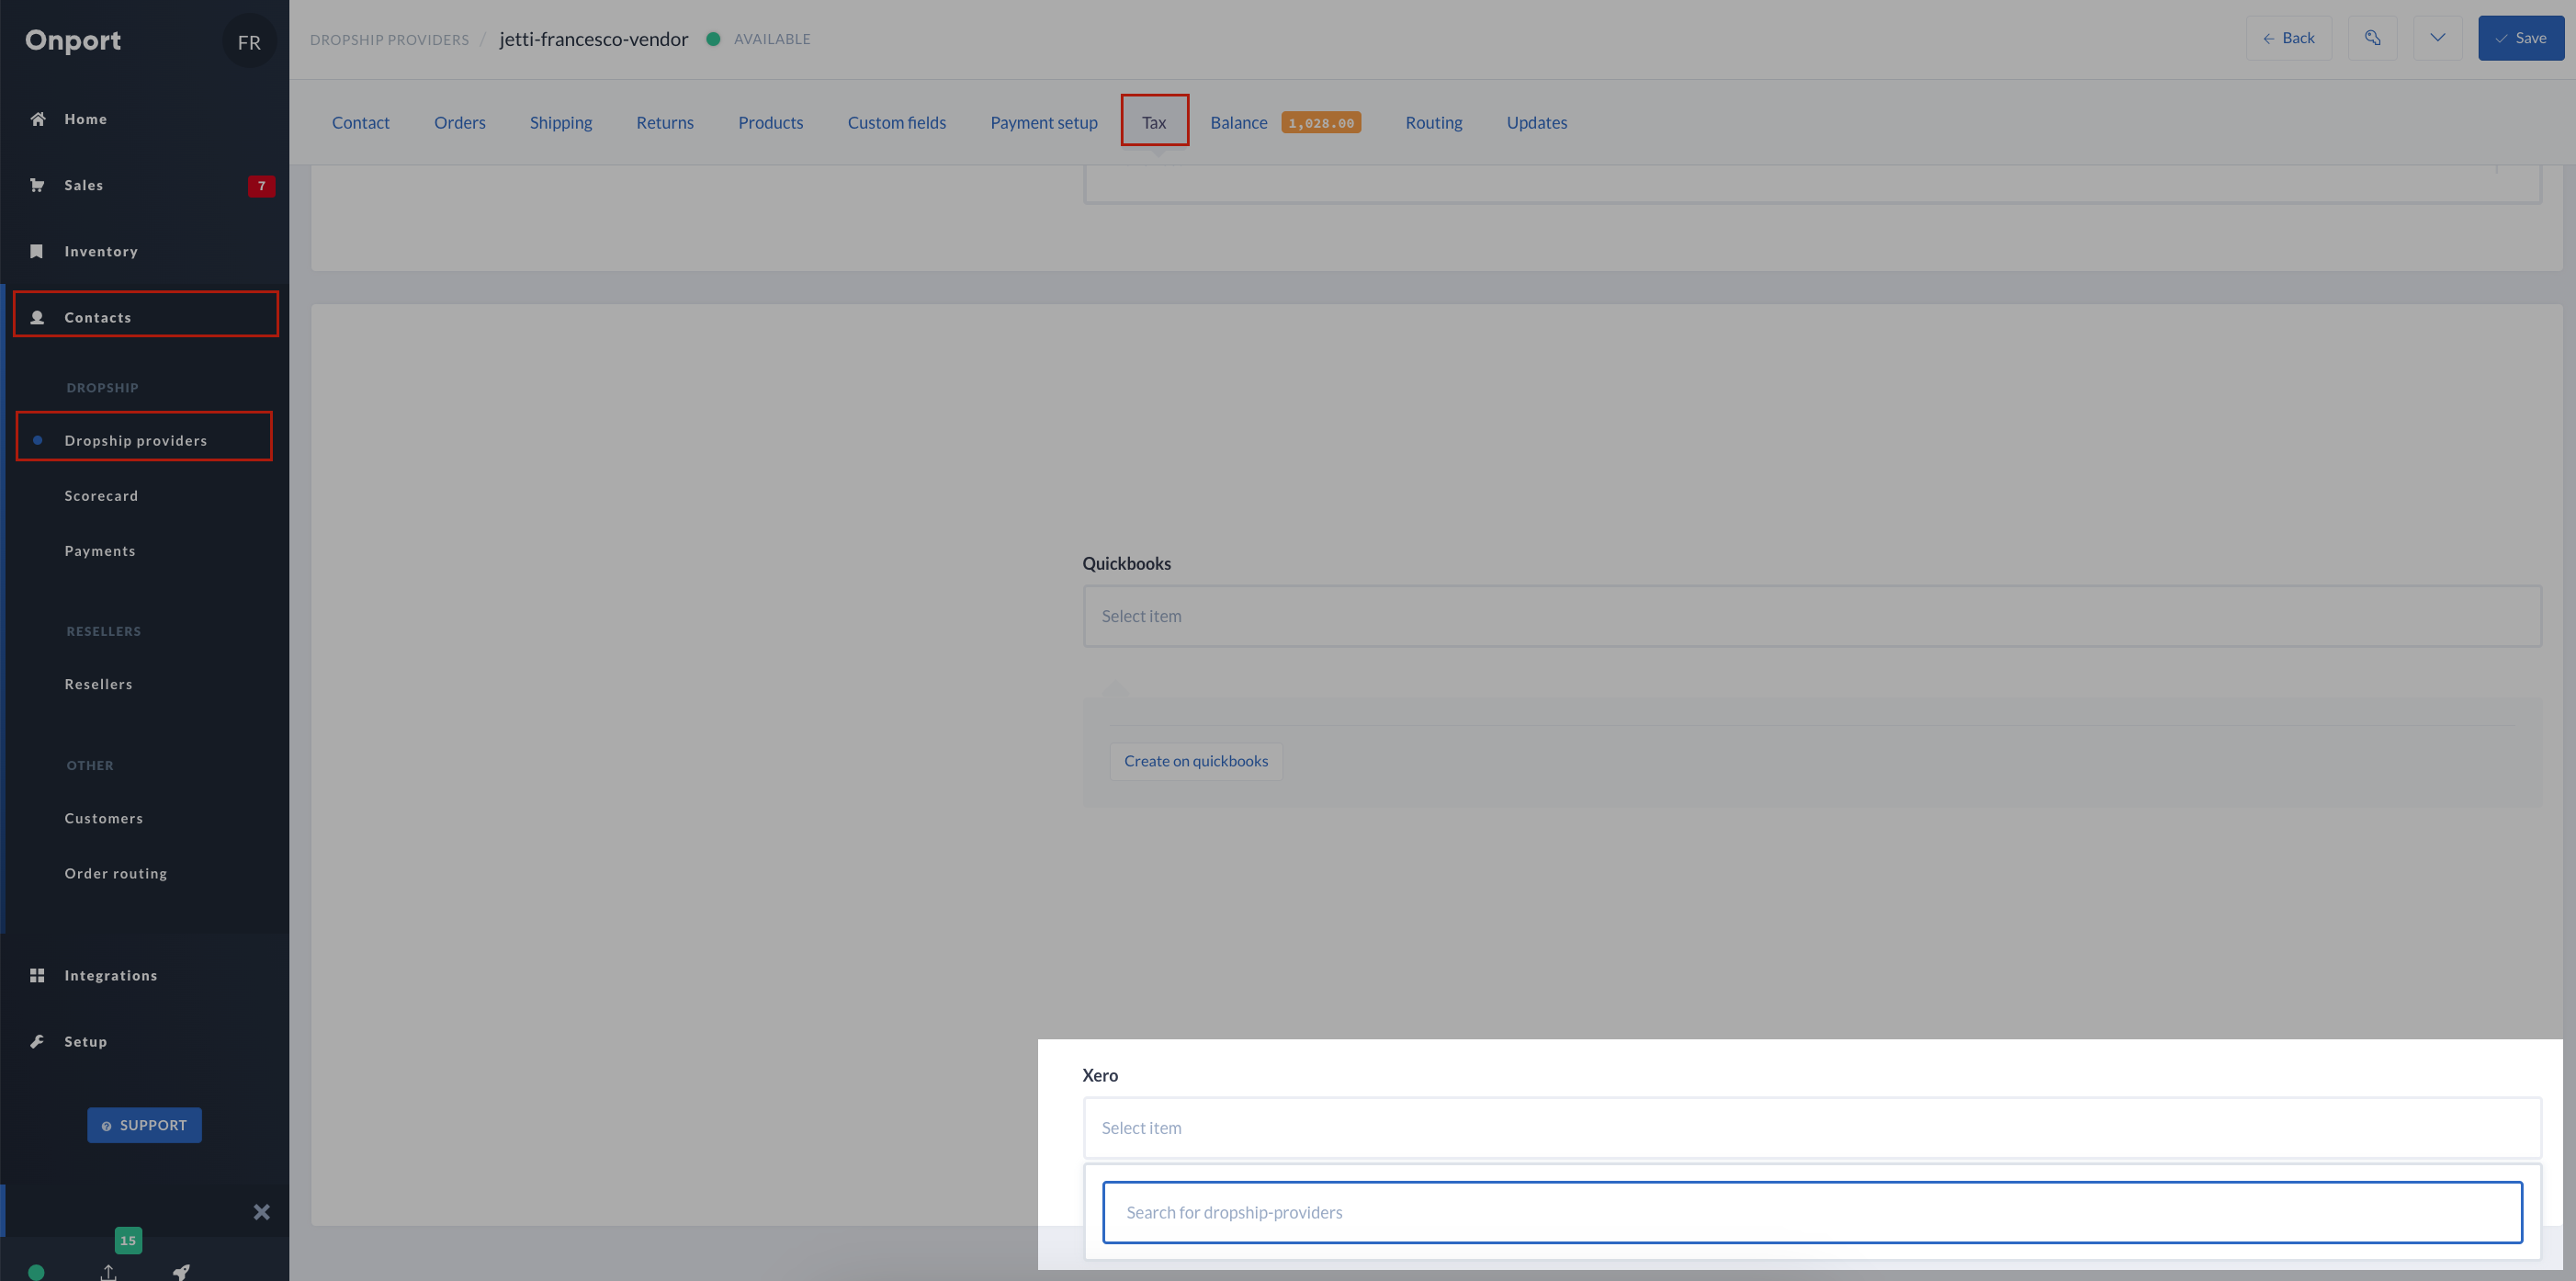Click the green 15 notification badge

128,1240
